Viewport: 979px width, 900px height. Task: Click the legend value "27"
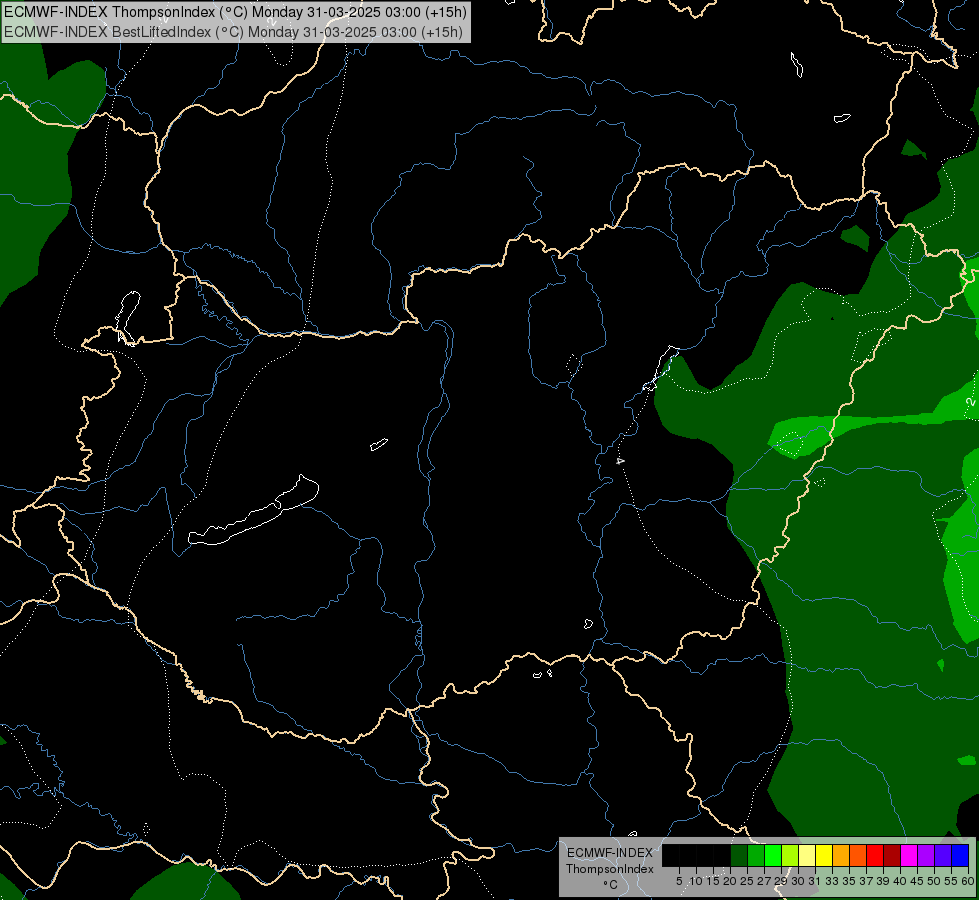point(764,881)
